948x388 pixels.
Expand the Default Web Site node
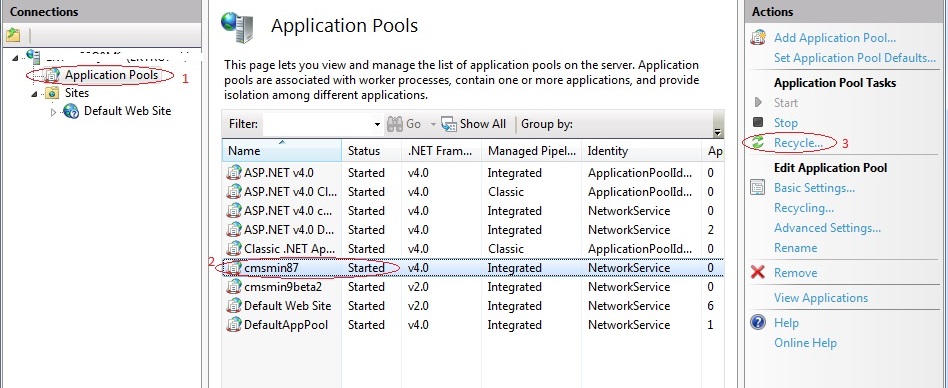pyautogui.click(x=53, y=112)
